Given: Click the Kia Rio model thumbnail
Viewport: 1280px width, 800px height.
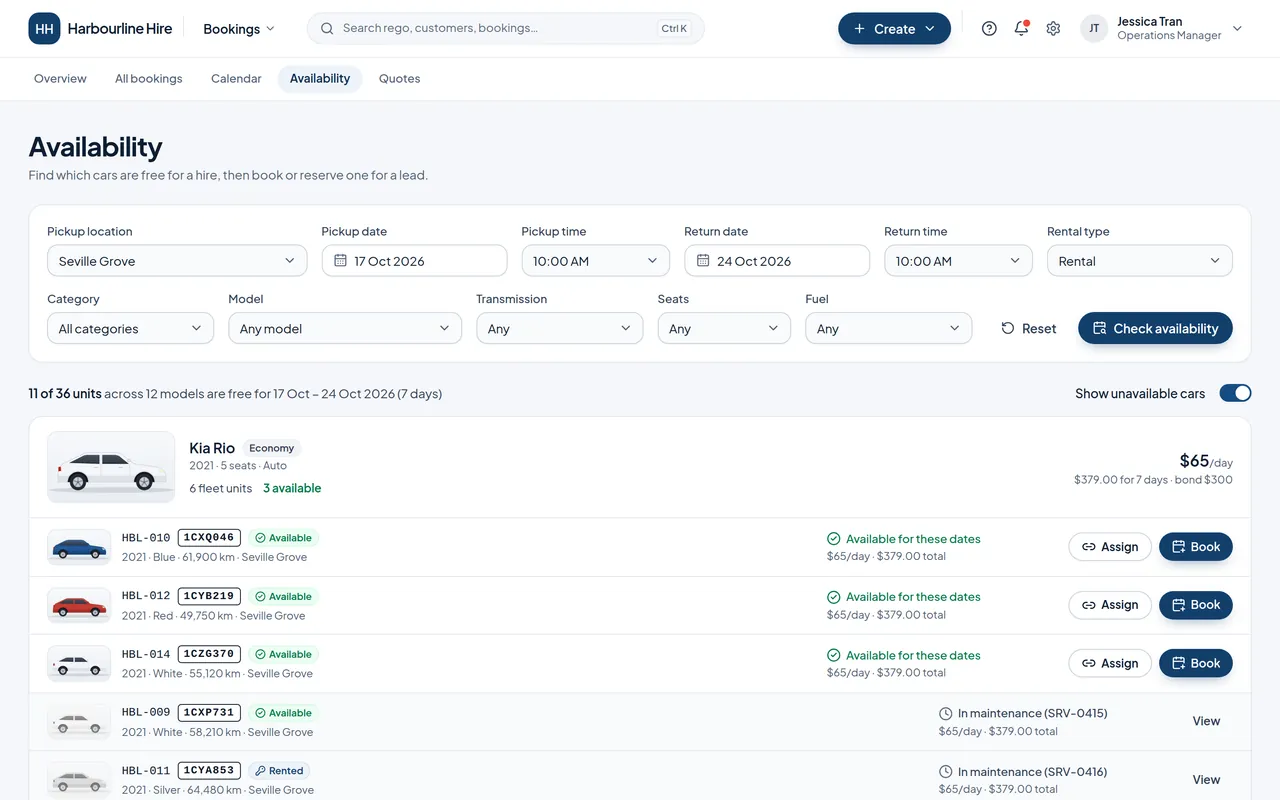Looking at the screenshot, I should (111, 467).
